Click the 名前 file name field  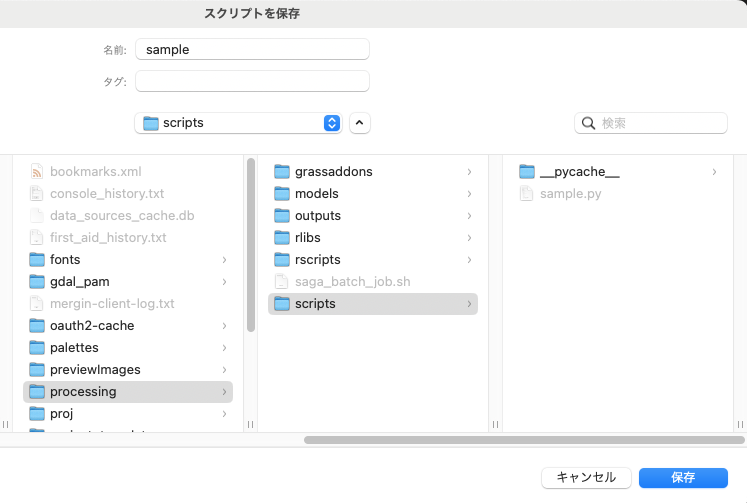point(252,49)
